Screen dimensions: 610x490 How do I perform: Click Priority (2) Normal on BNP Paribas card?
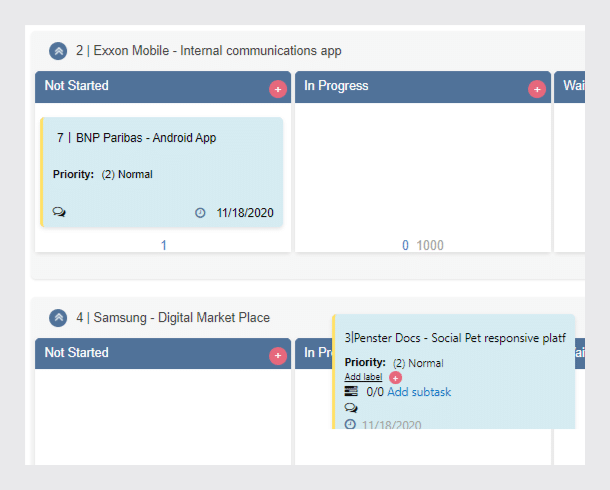pos(103,174)
